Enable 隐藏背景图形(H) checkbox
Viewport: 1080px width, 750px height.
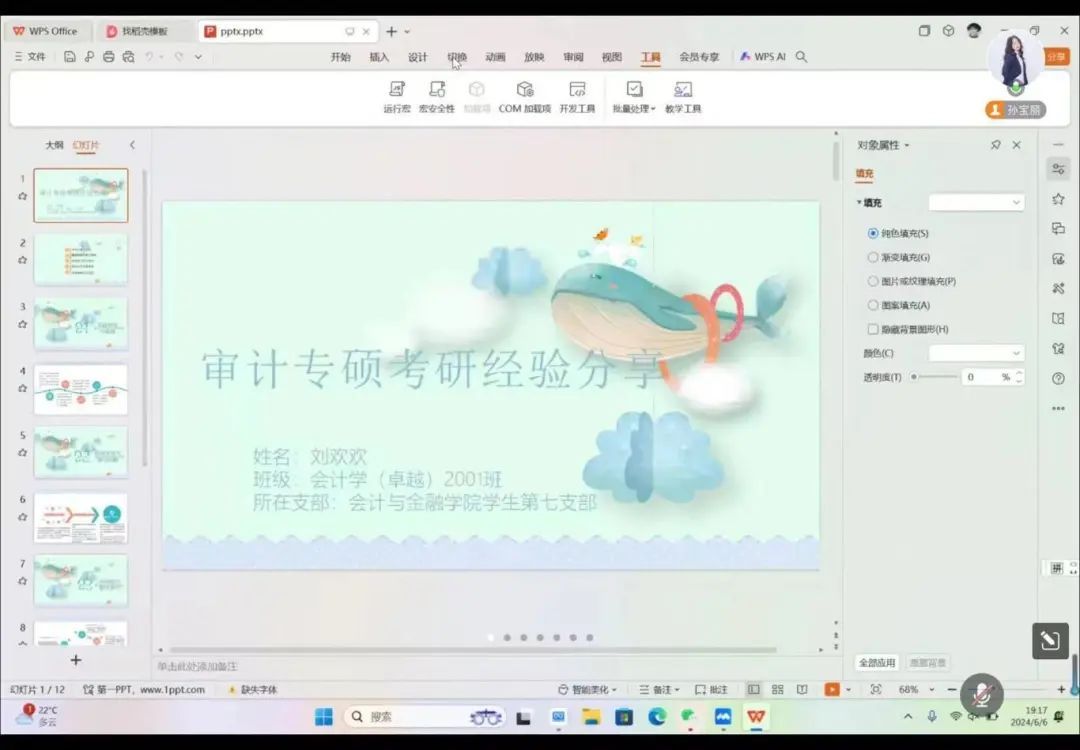click(x=873, y=329)
